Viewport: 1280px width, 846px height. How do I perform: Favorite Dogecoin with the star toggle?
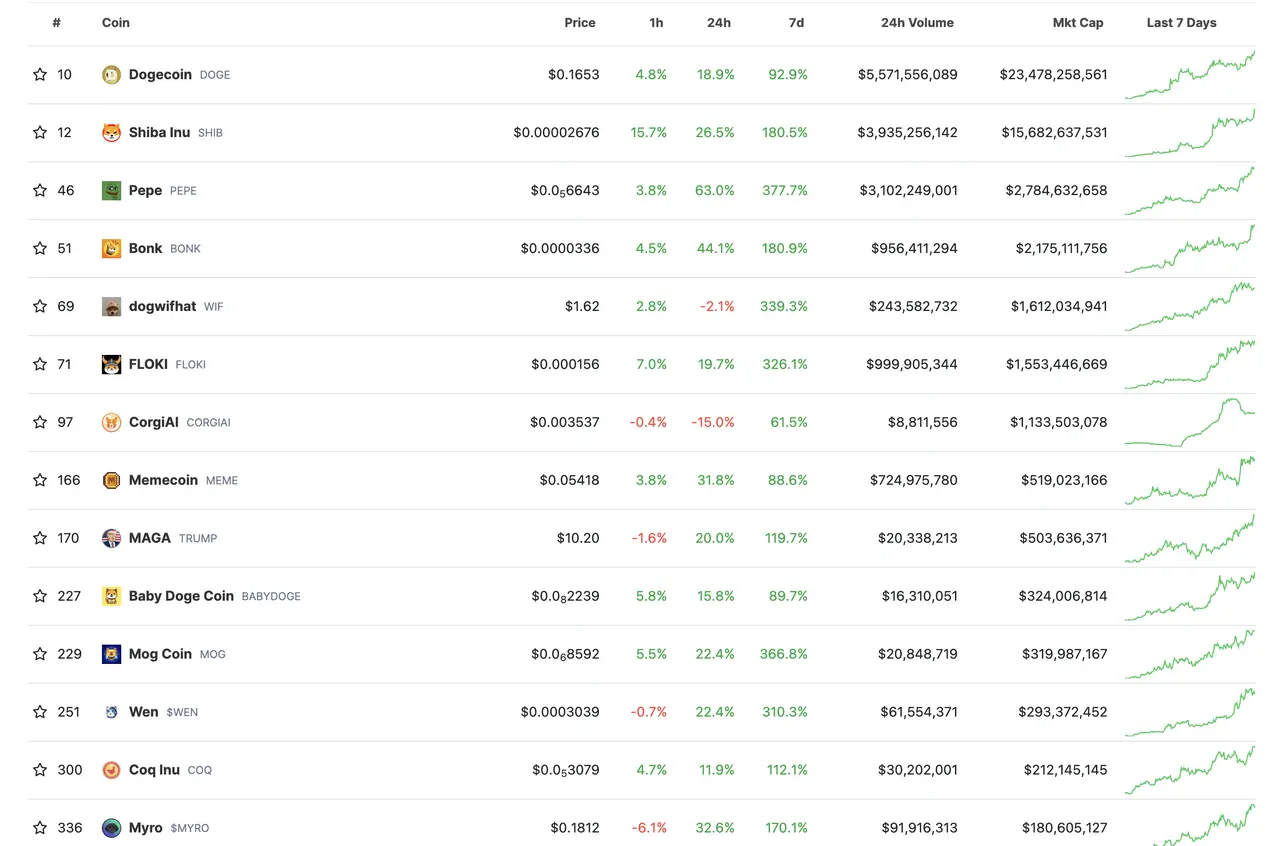[x=40, y=75]
